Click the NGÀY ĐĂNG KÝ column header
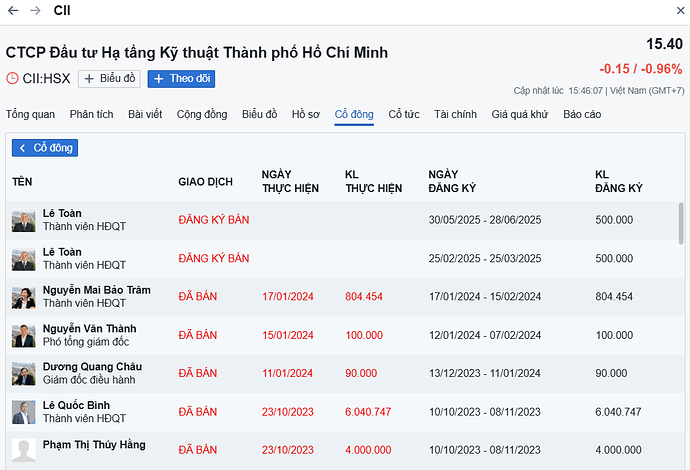The height and width of the screenshot is (470, 690). tap(452, 181)
